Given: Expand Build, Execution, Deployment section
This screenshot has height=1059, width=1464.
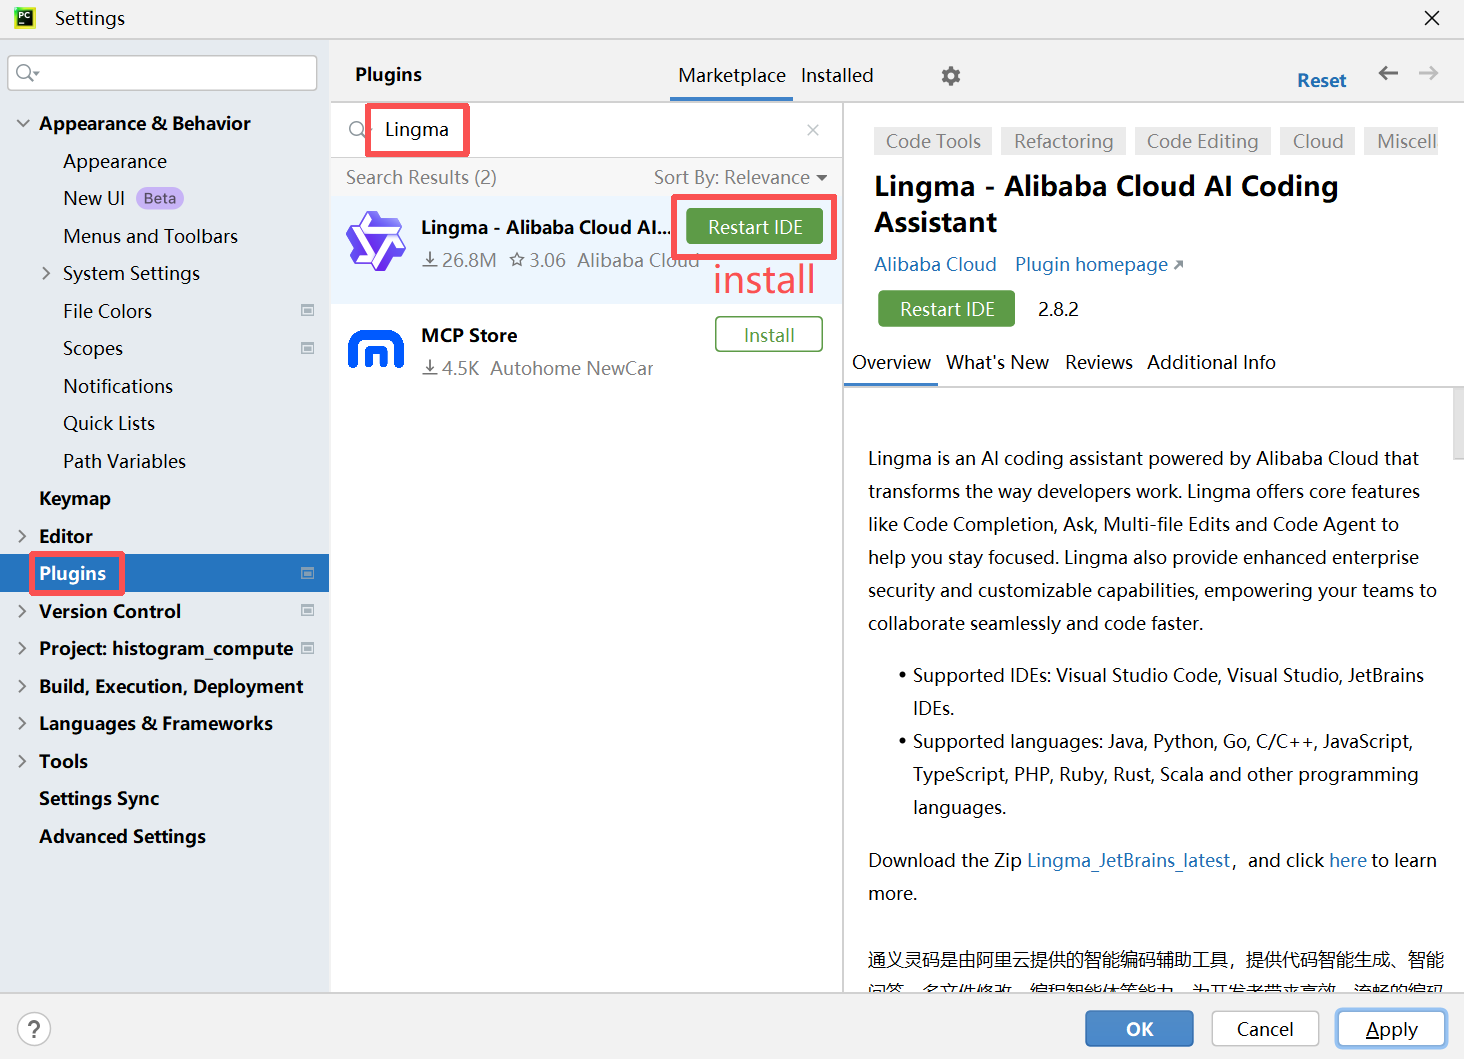Looking at the screenshot, I should [22, 686].
